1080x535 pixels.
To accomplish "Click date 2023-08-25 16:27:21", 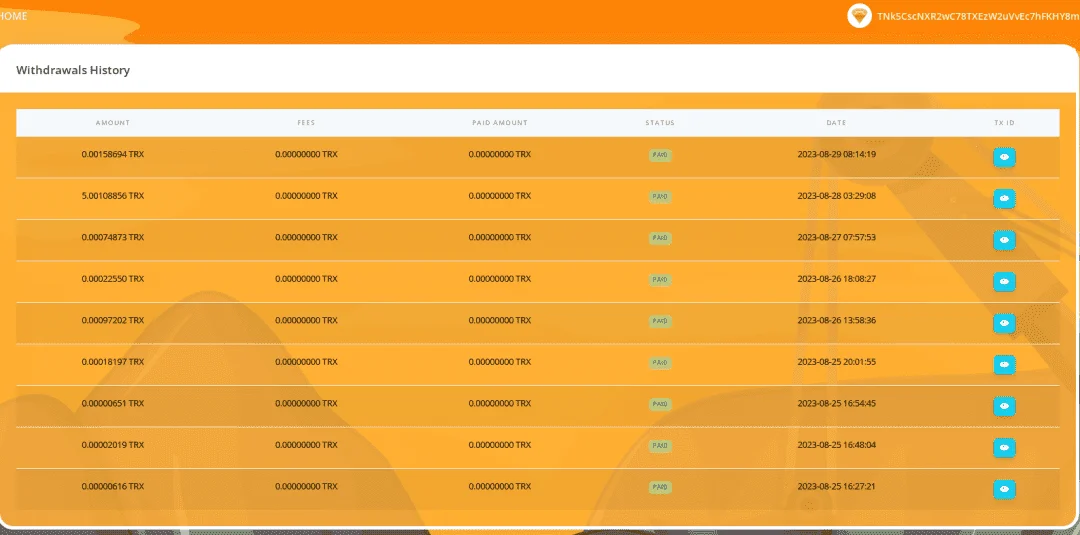I will (836, 486).
